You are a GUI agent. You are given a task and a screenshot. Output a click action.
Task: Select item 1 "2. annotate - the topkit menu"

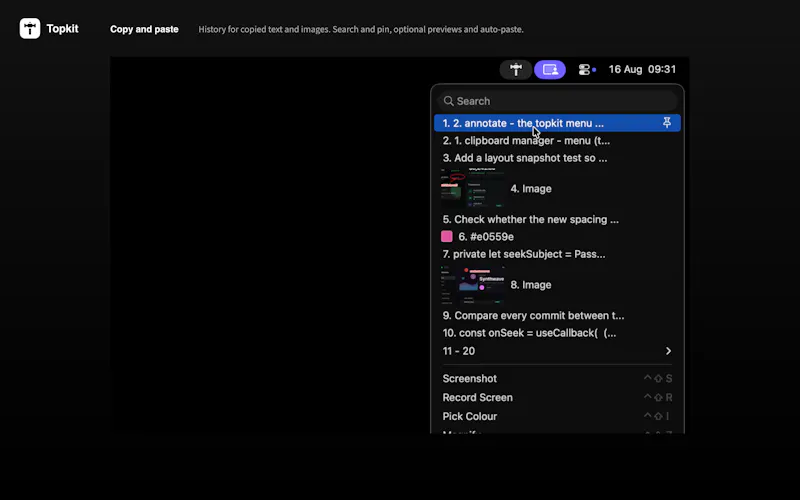(x=557, y=123)
